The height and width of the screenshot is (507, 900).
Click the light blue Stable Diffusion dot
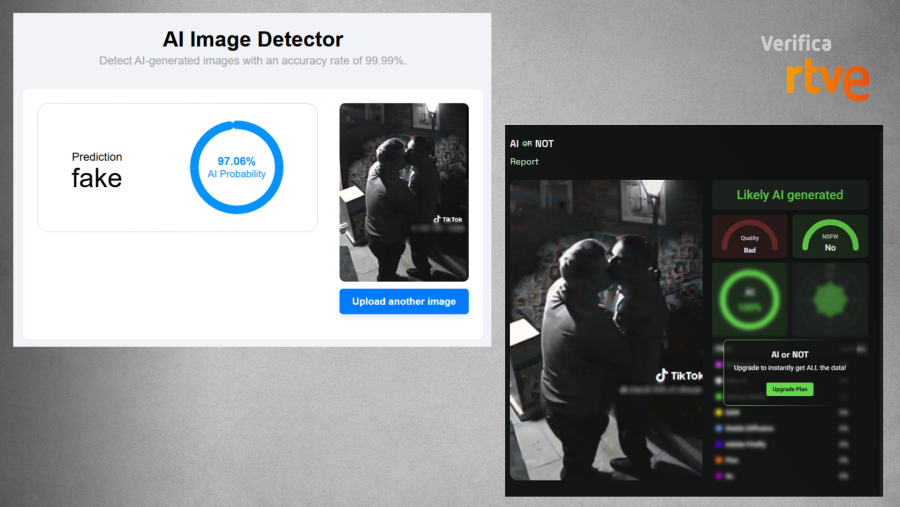719,428
